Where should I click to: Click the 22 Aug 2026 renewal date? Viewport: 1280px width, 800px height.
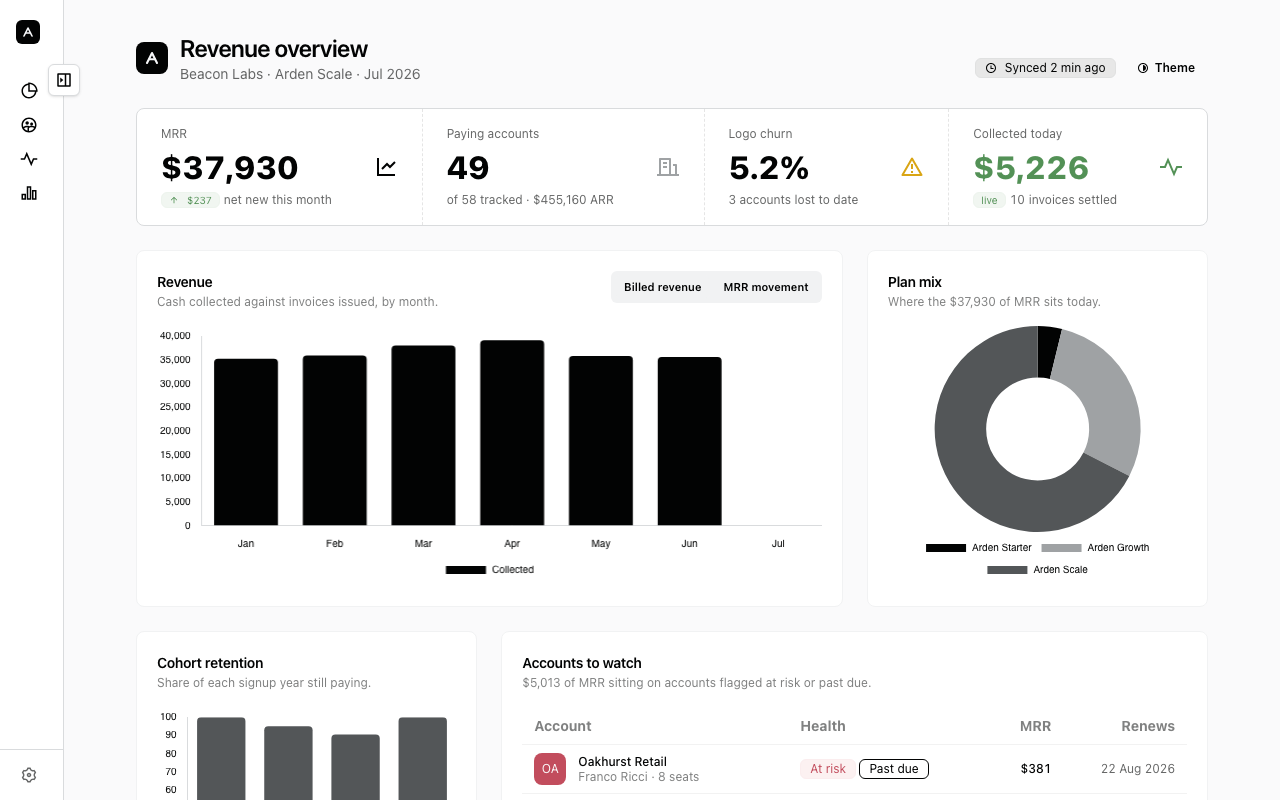[1138, 769]
